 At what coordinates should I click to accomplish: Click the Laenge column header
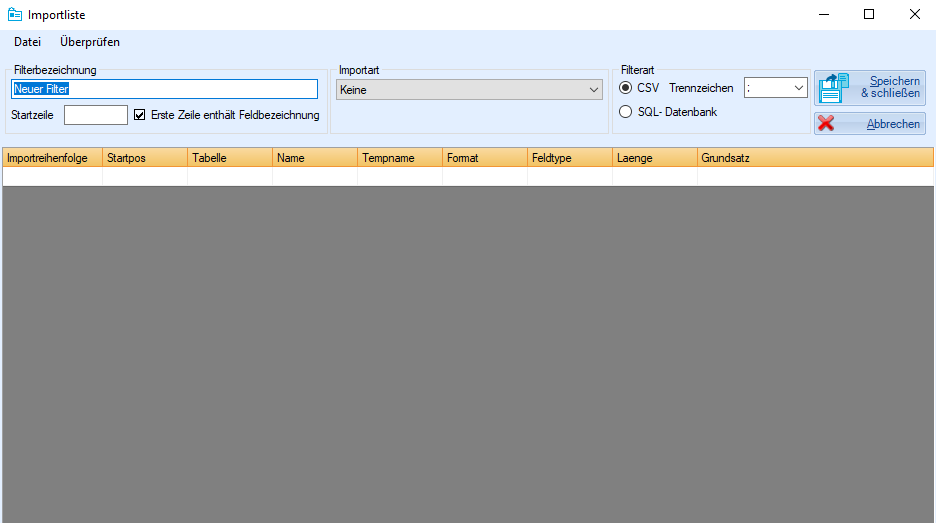[655, 158]
